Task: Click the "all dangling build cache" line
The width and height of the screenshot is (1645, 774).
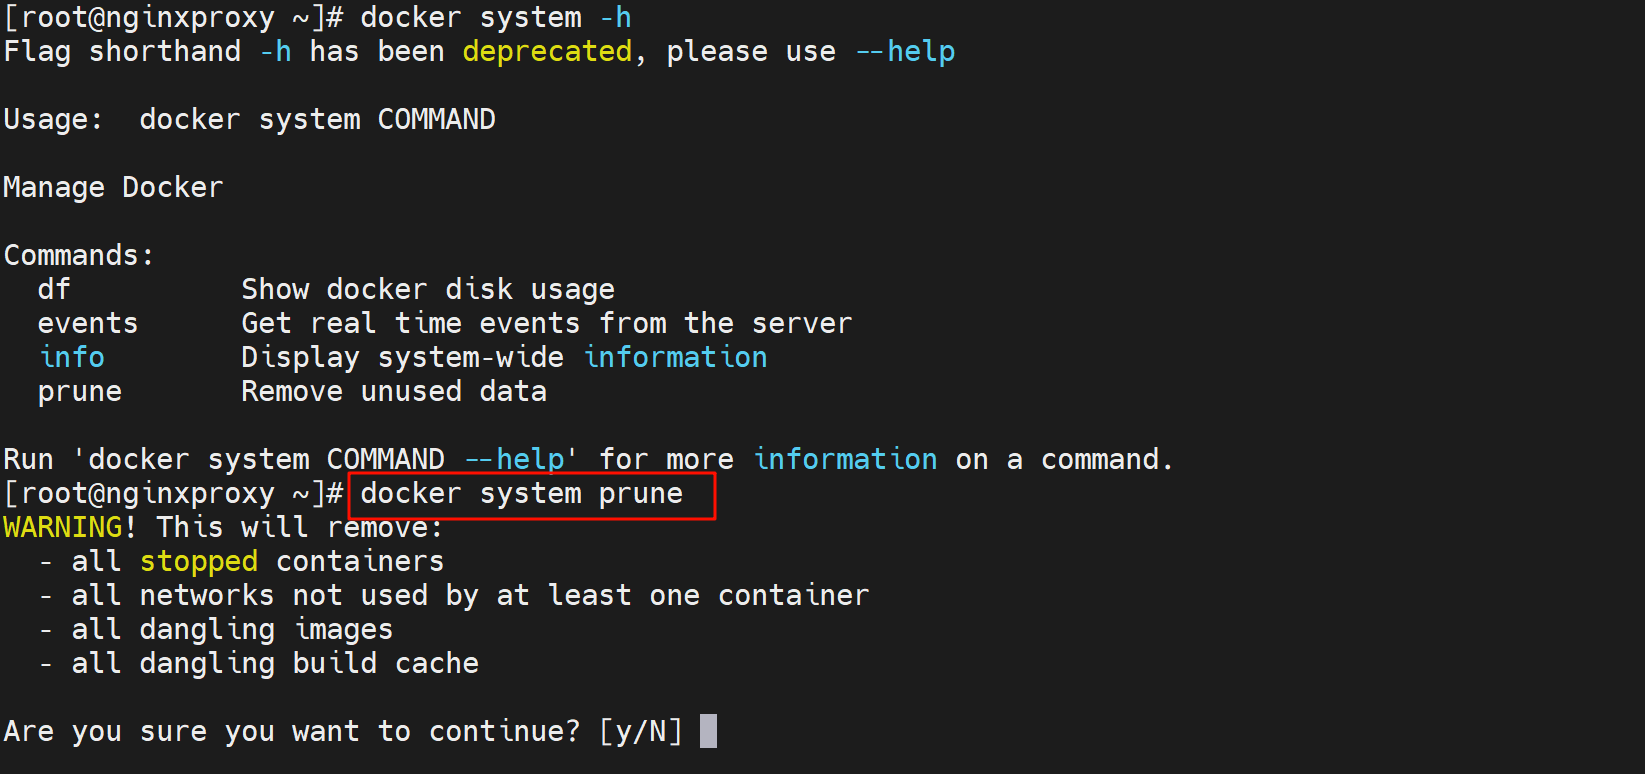Action: click(275, 664)
